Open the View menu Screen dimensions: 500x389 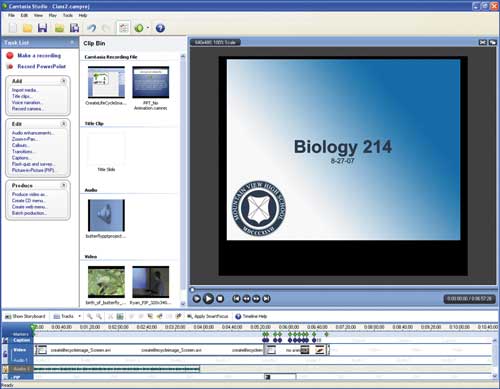tap(38, 15)
